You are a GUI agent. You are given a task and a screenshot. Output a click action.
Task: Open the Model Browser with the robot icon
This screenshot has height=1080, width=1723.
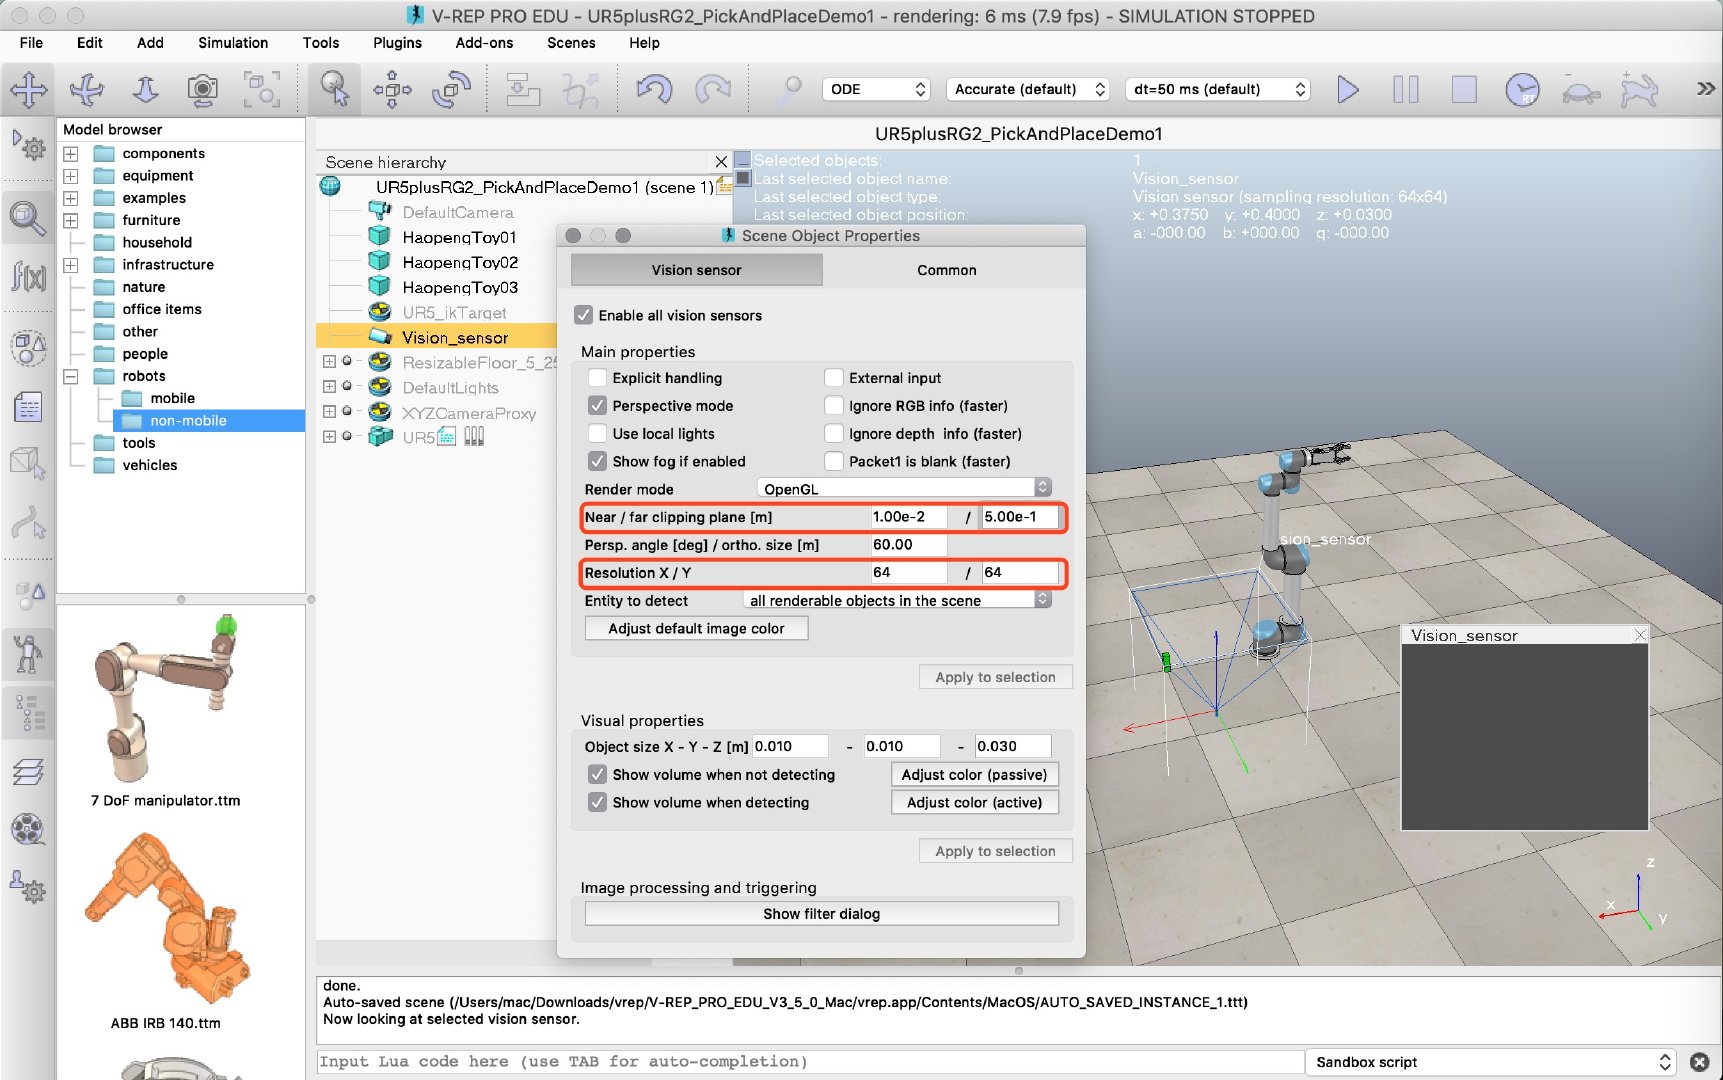point(29,653)
